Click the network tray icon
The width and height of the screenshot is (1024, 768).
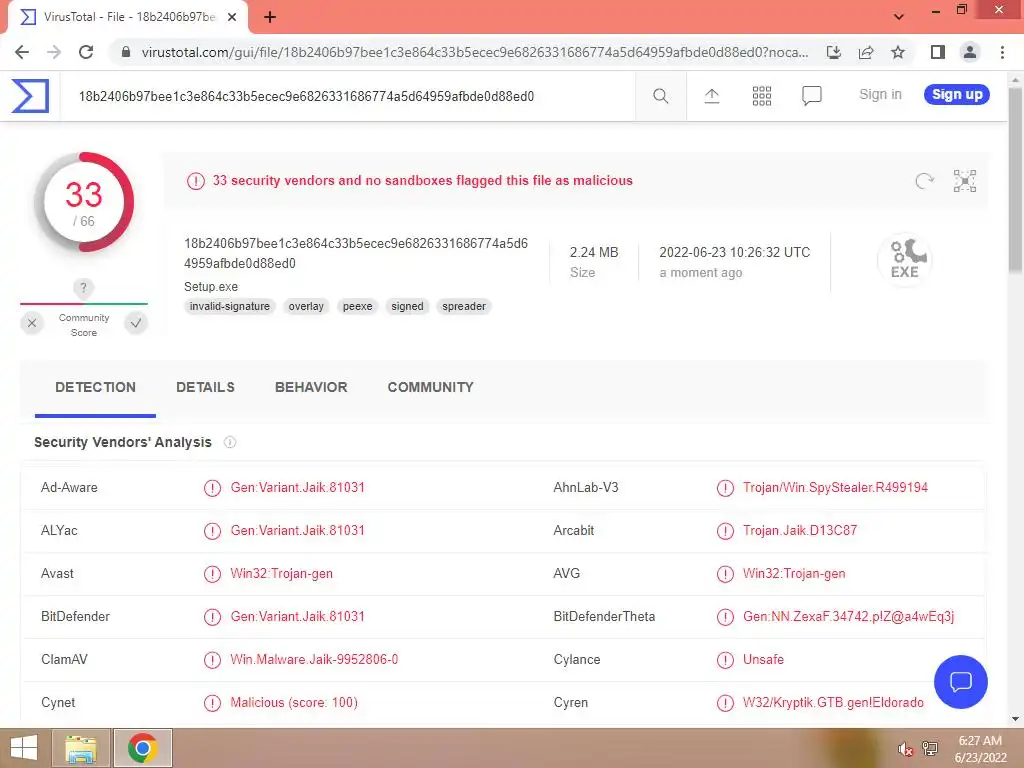point(930,749)
